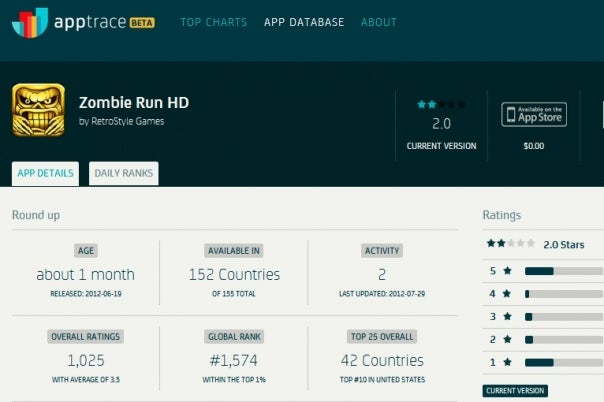Click the OVERALL RATINGS label badge

point(86,337)
